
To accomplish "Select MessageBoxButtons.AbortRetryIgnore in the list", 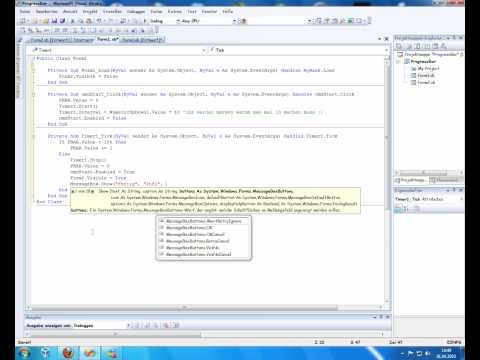I will tap(204, 221).
